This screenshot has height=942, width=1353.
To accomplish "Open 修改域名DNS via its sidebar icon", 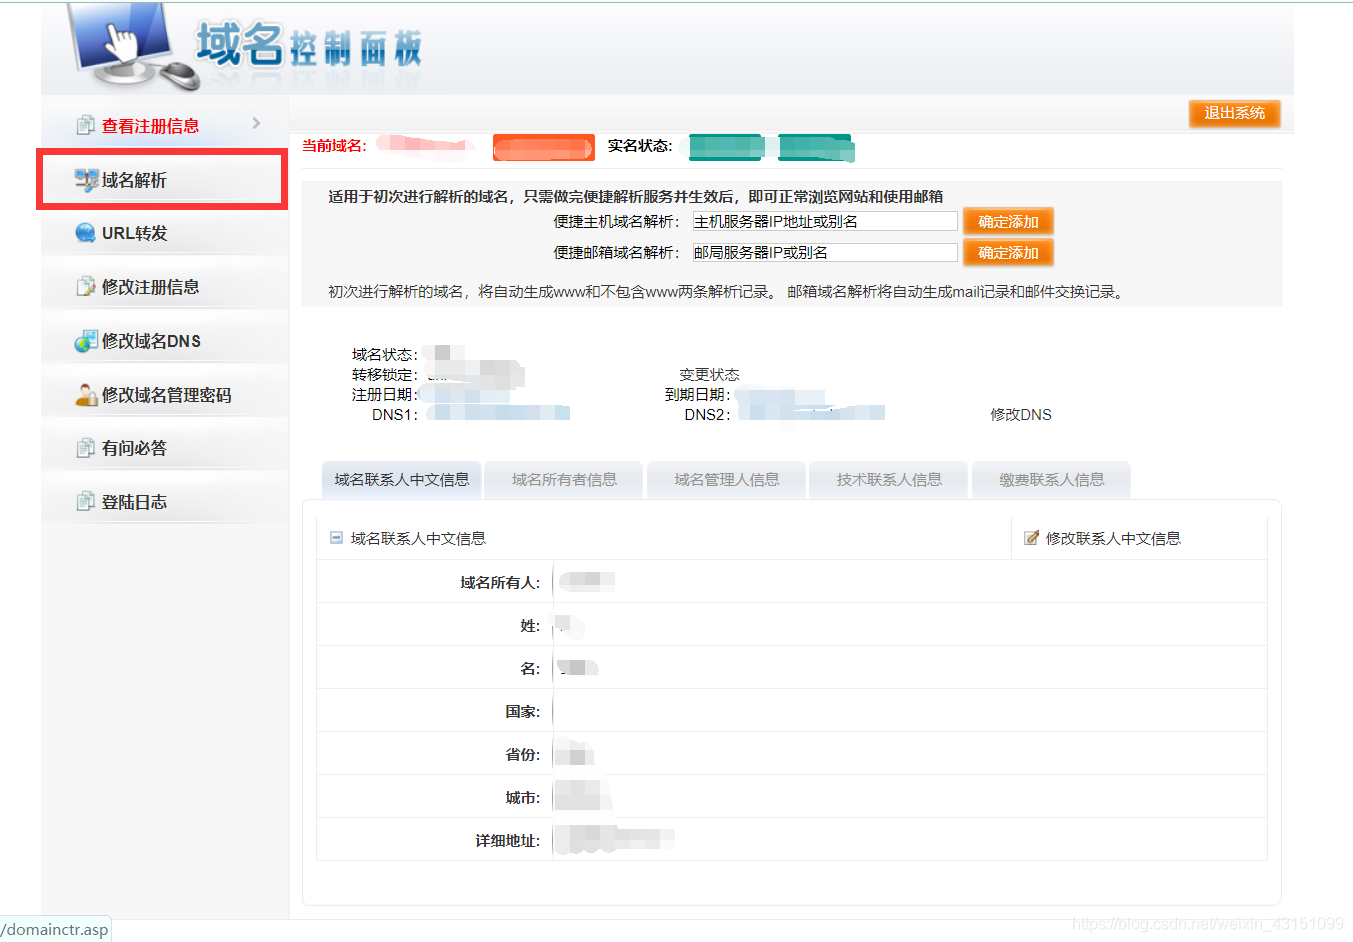I will point(88,340).
